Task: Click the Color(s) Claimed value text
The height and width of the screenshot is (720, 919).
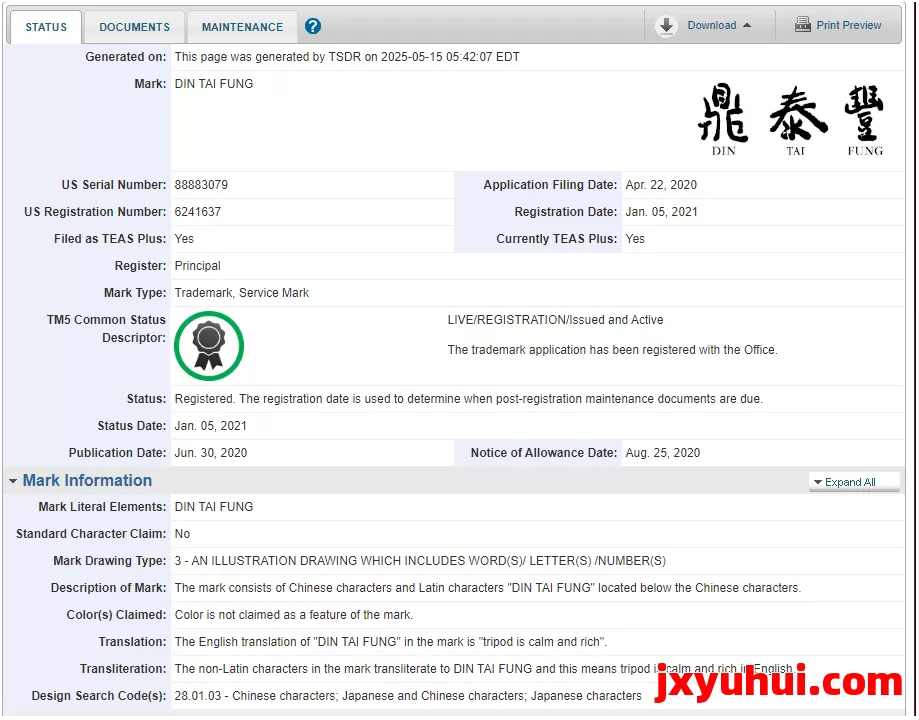Action: click(294, 614)
